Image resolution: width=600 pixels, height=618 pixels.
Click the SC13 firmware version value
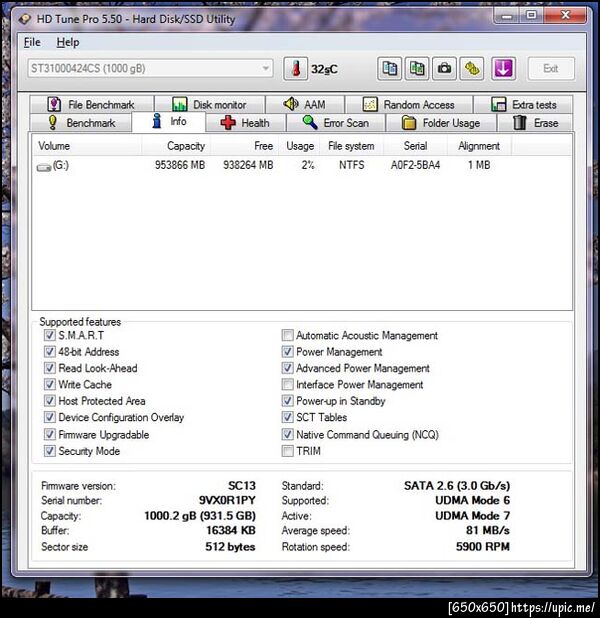[242, 486]
